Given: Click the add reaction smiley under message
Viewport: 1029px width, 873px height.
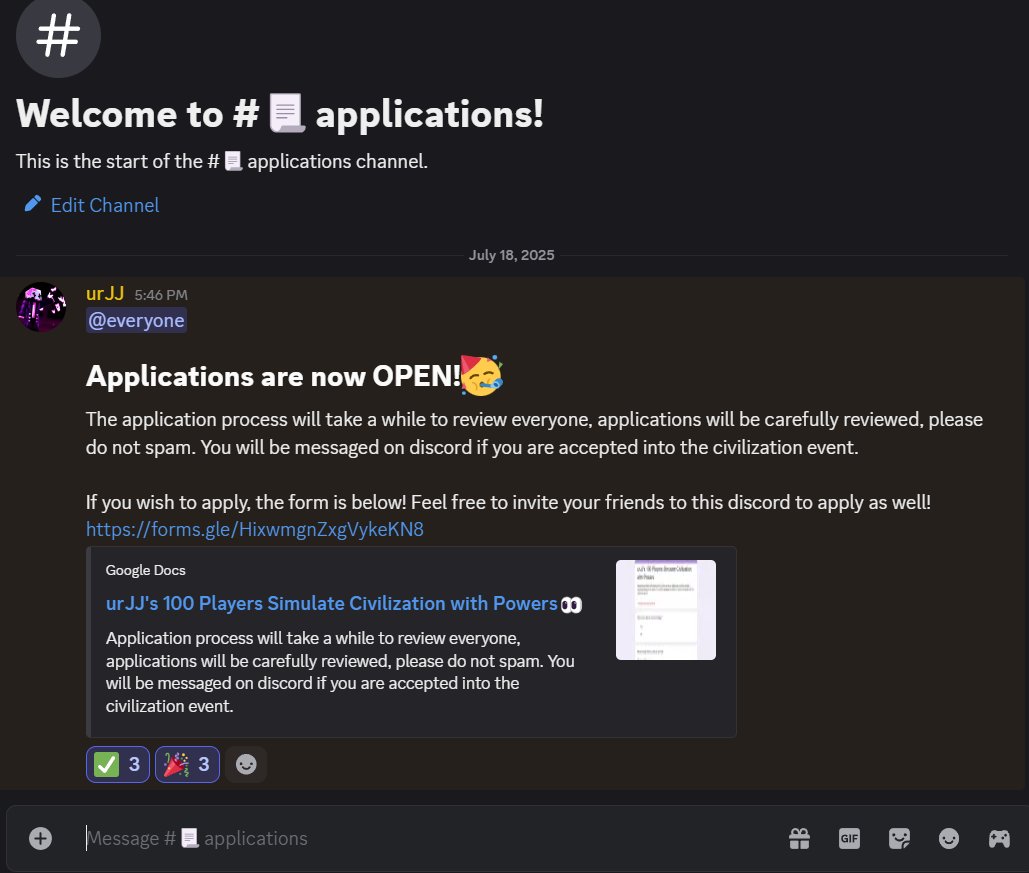Looking at the screenshot, I should pyautogui.click(x=246, y=765).
